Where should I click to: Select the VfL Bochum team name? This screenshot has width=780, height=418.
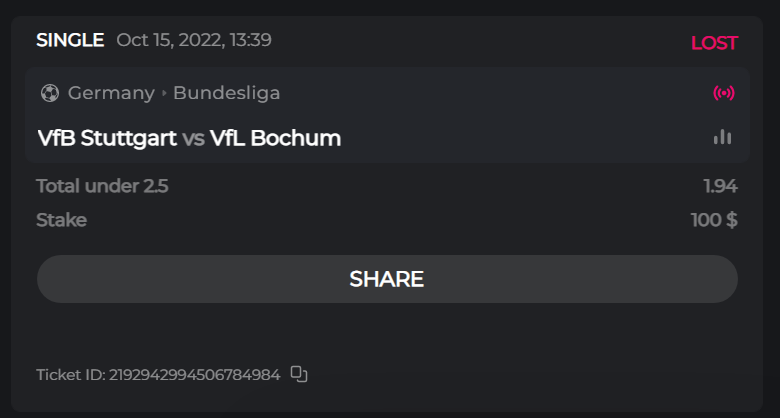(x=275, y=138)
